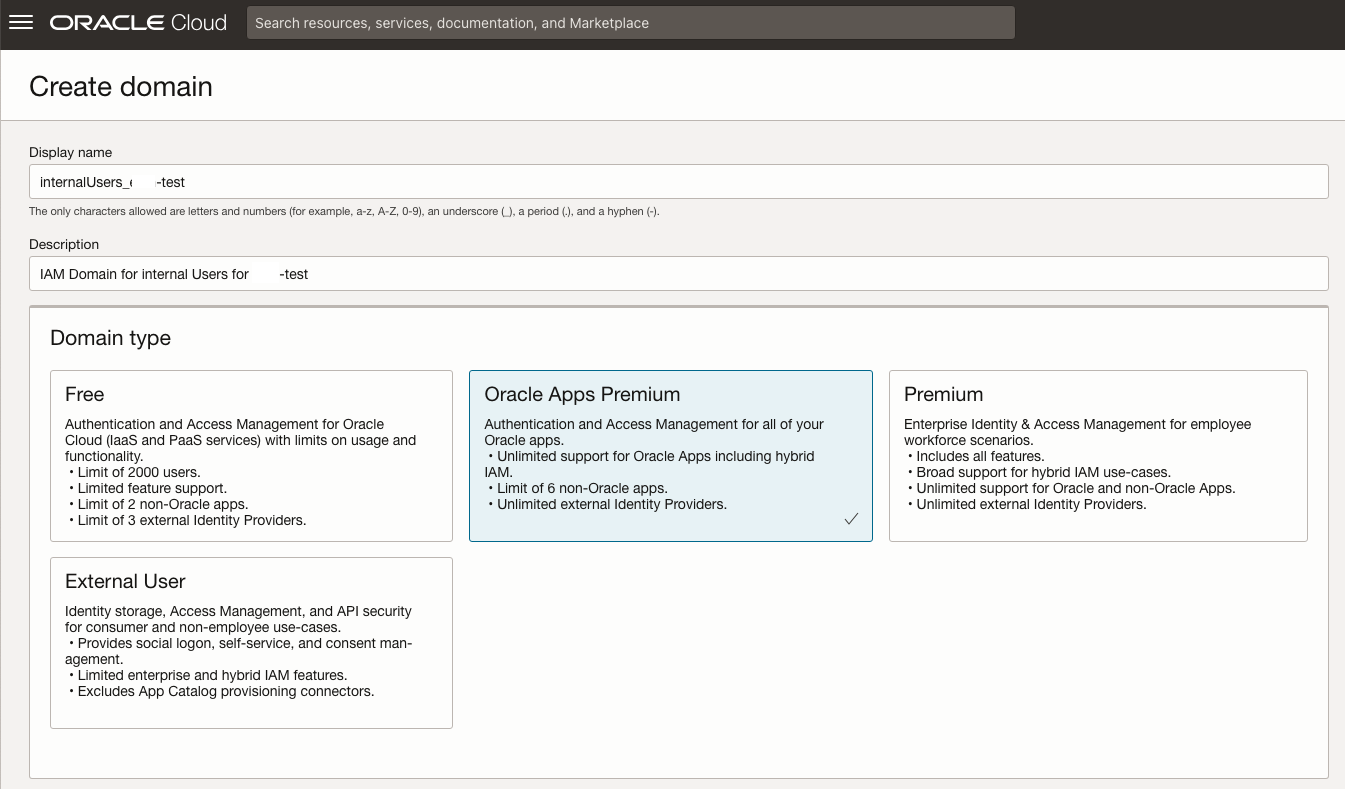This screenshot has width=1345, height=789.
Task: Click the Display name field label
Action: 70,152
